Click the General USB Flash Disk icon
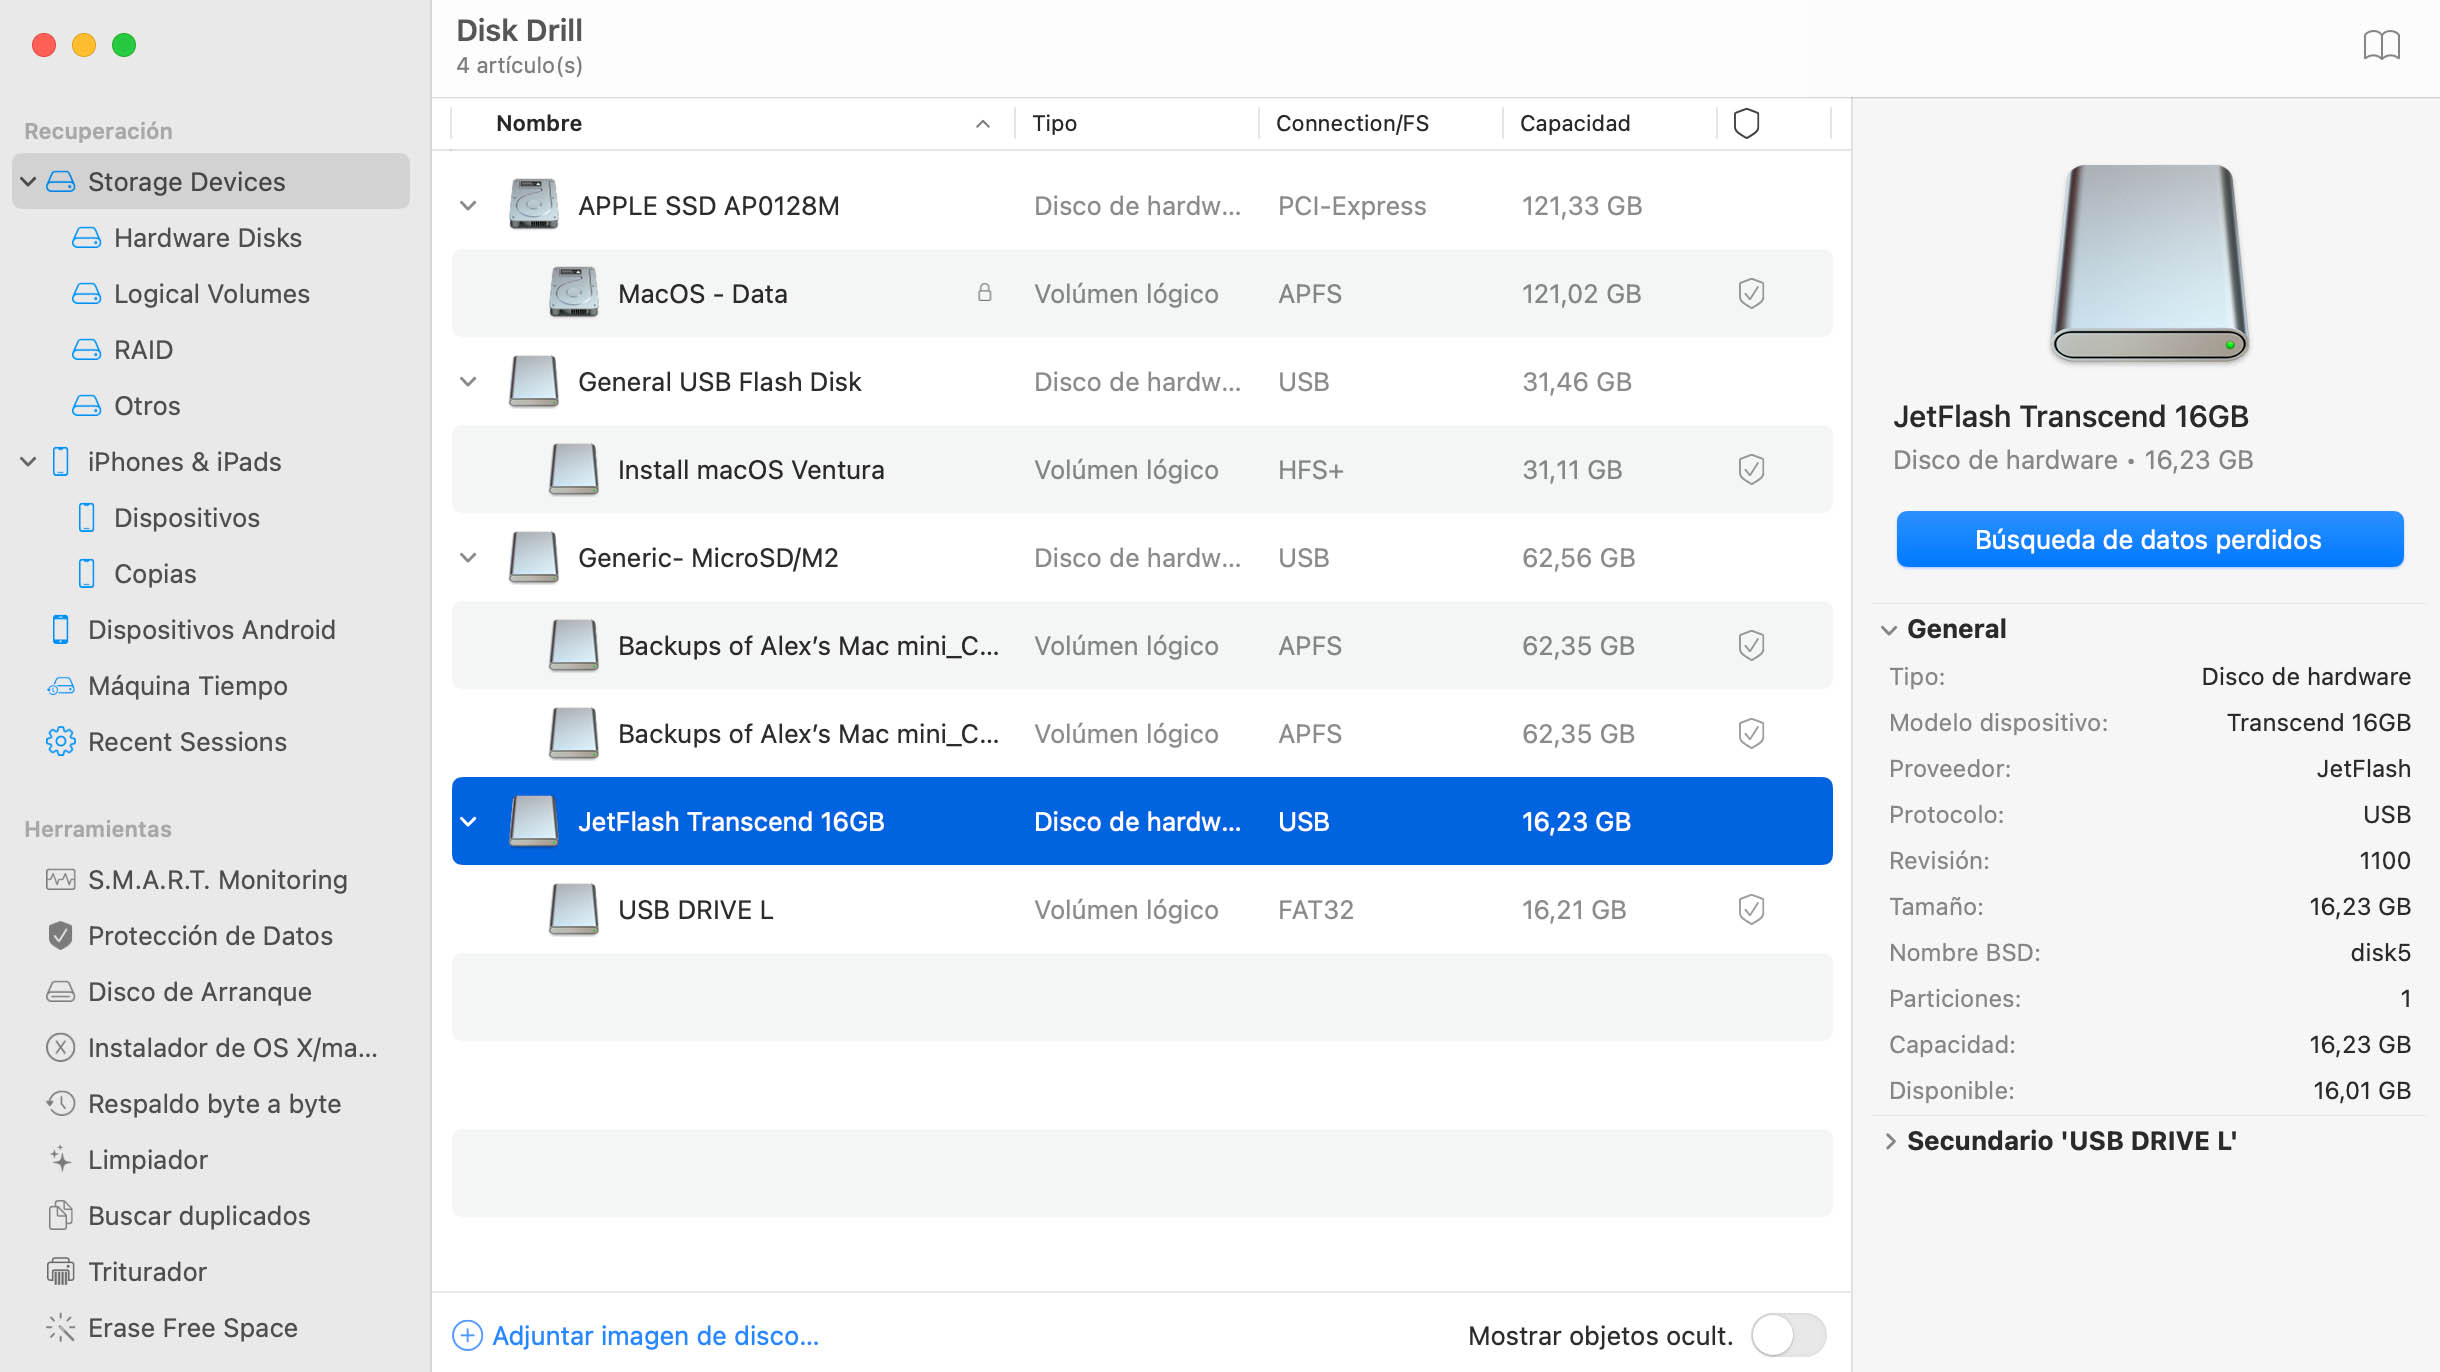 [x=533, y=381]
